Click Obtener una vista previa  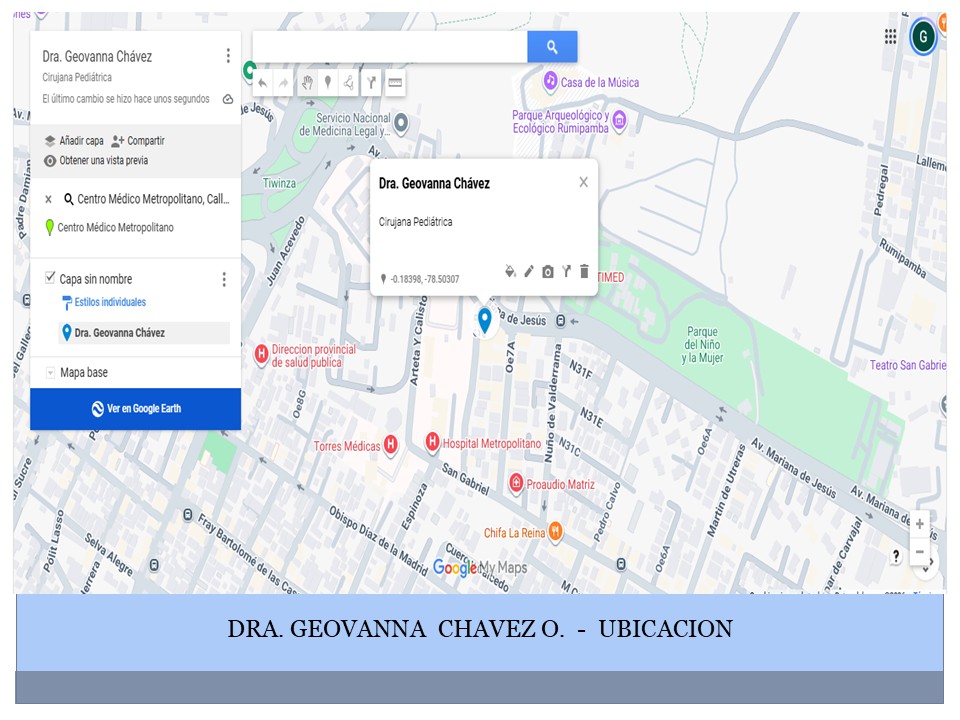pos(96,160)
